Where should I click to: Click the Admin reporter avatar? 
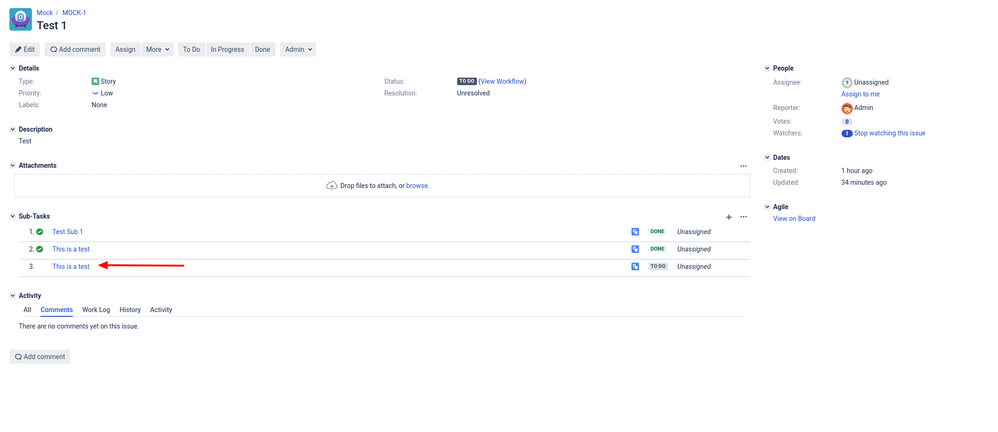[847, 108]
